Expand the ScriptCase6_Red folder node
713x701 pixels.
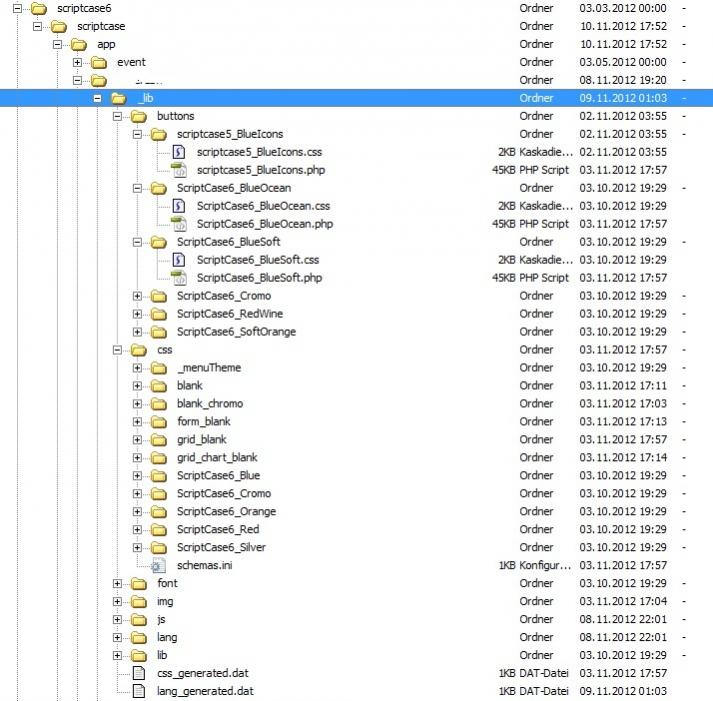[137, 530]
